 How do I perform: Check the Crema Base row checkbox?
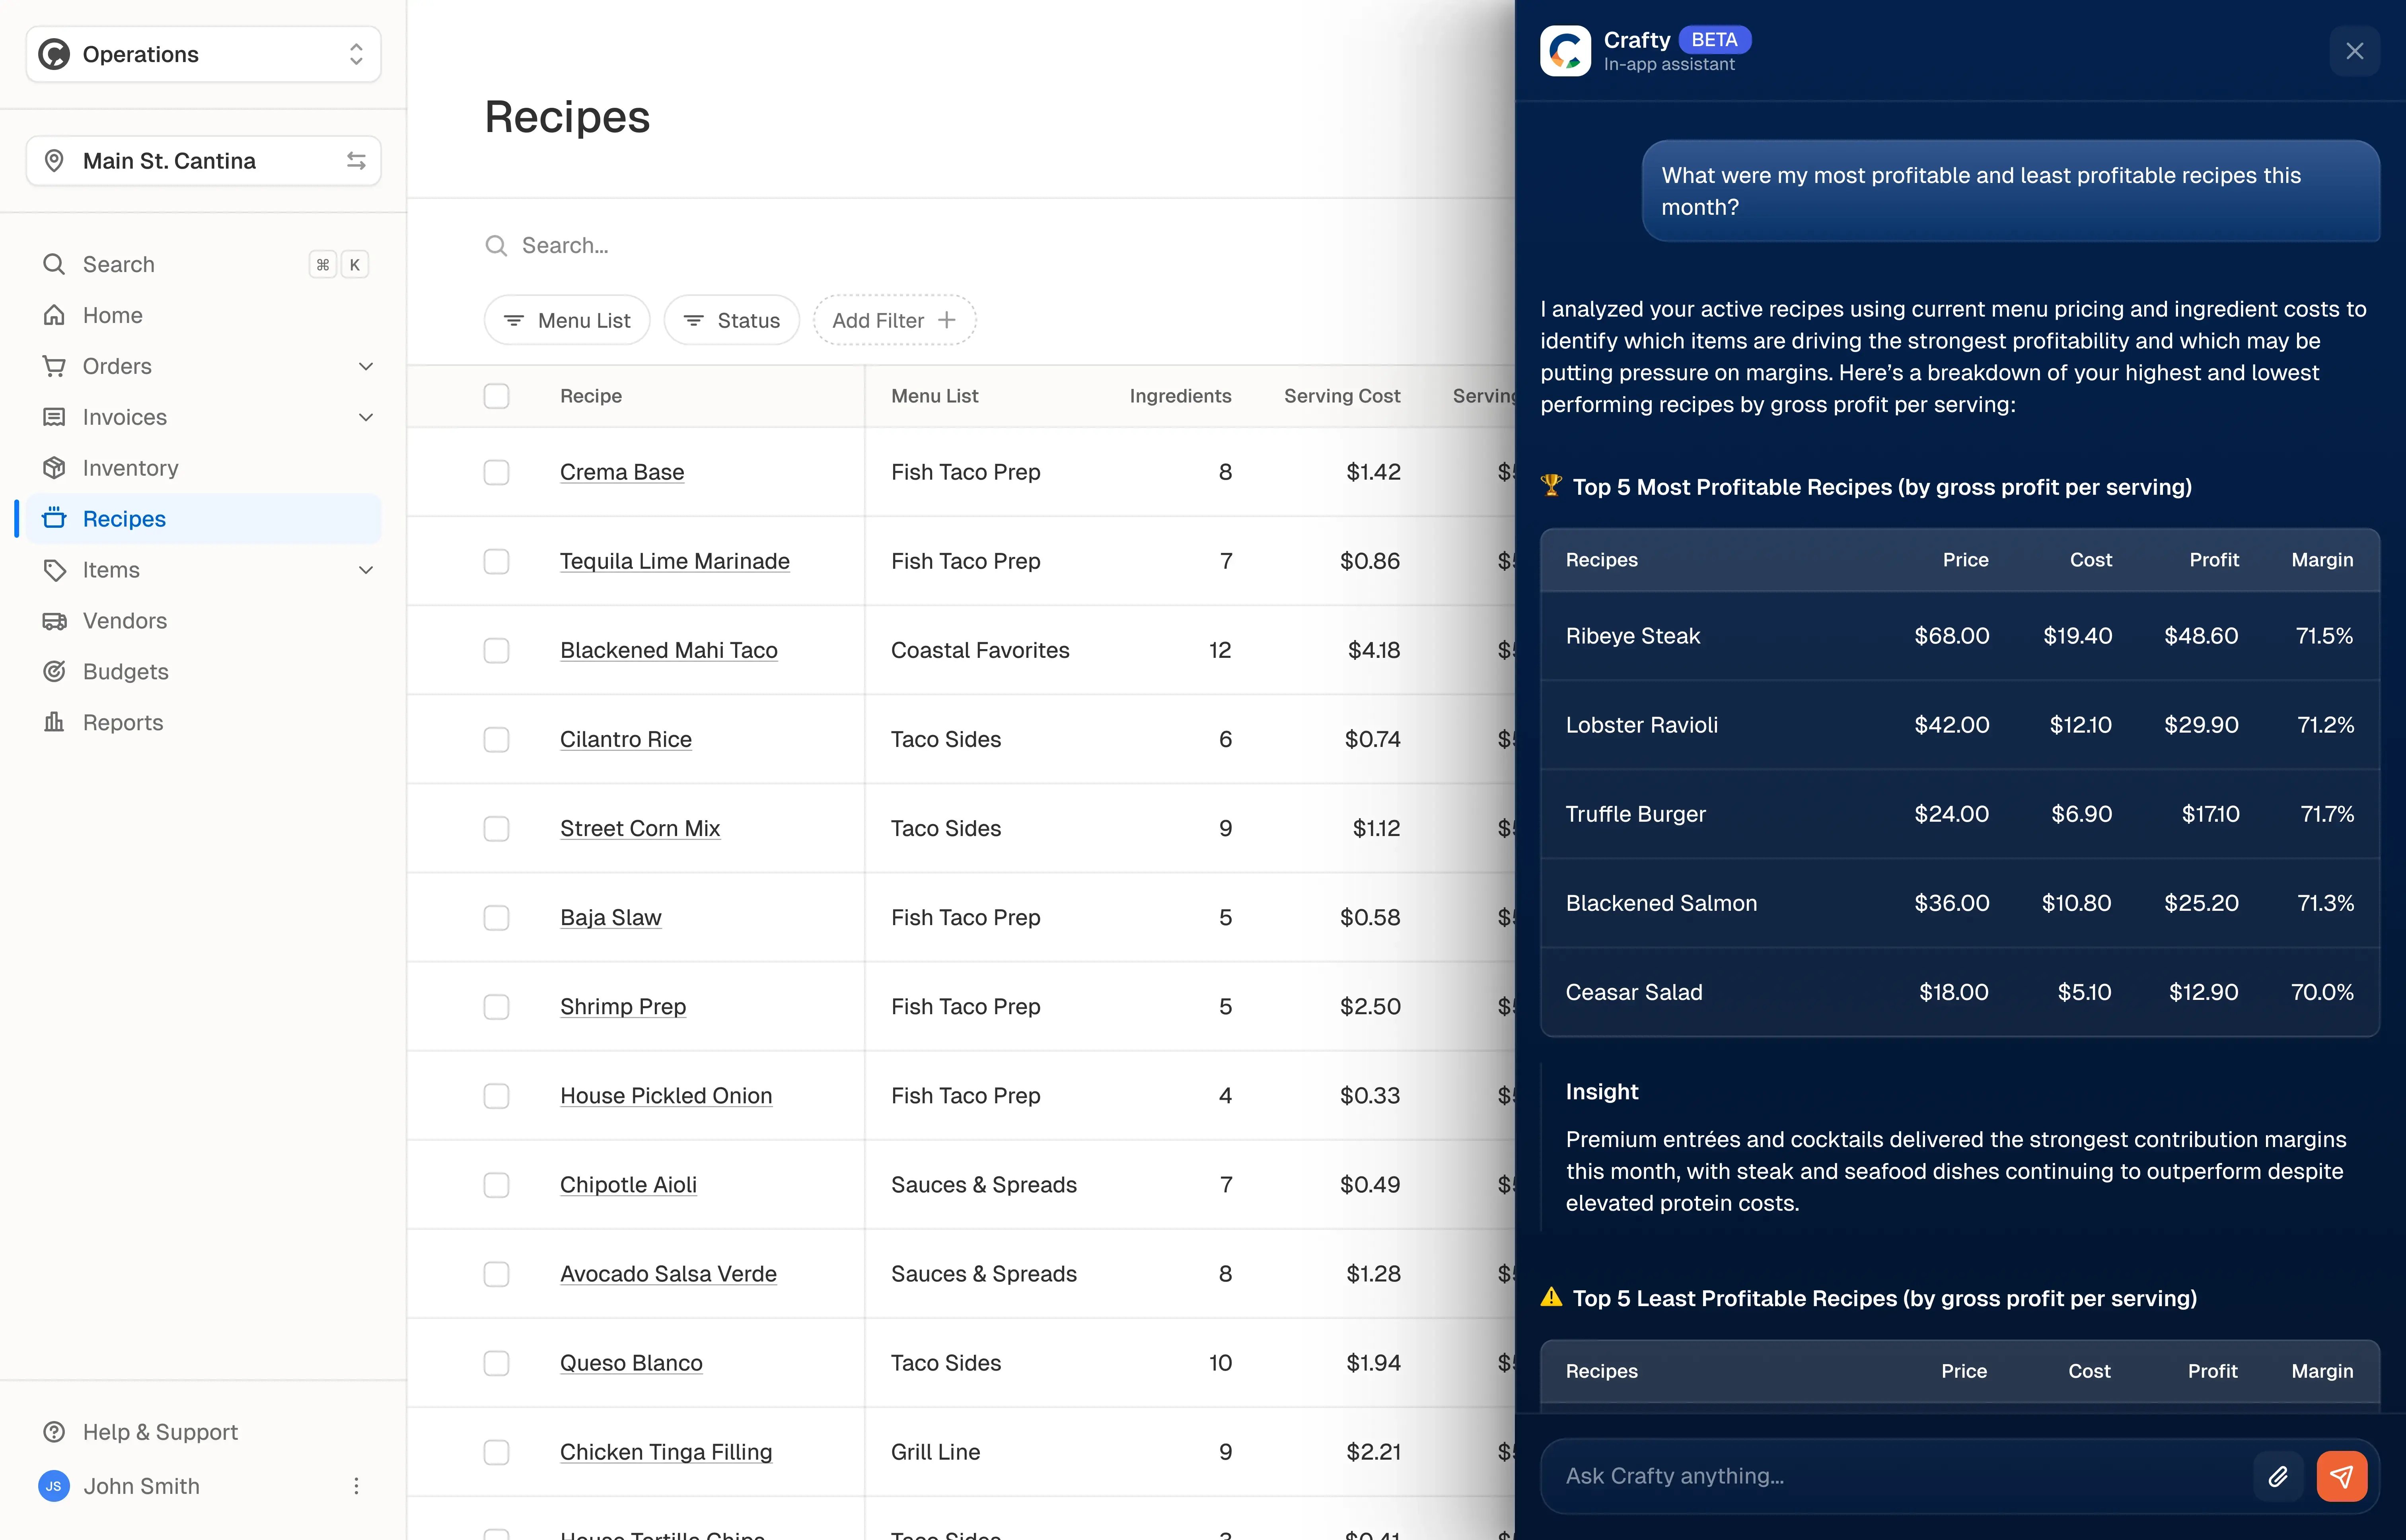[x=496, y=472]
